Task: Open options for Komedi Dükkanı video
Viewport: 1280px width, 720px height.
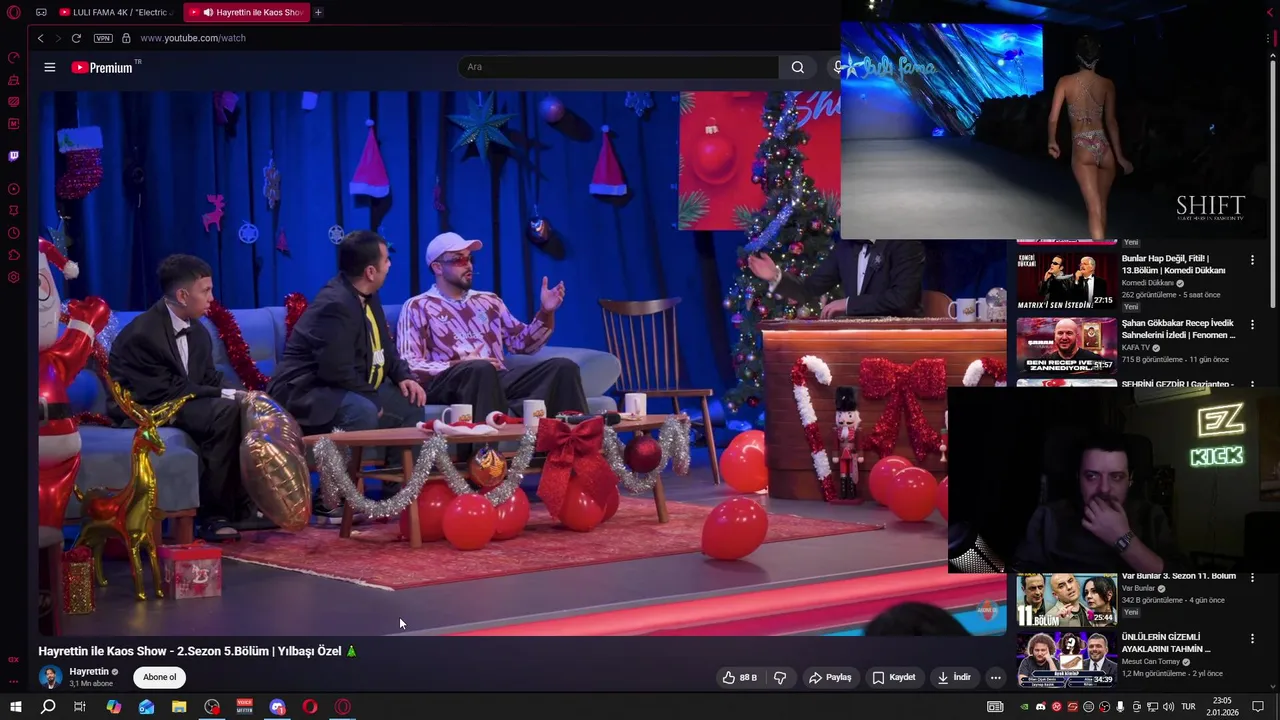Action: click(1252, 260)
